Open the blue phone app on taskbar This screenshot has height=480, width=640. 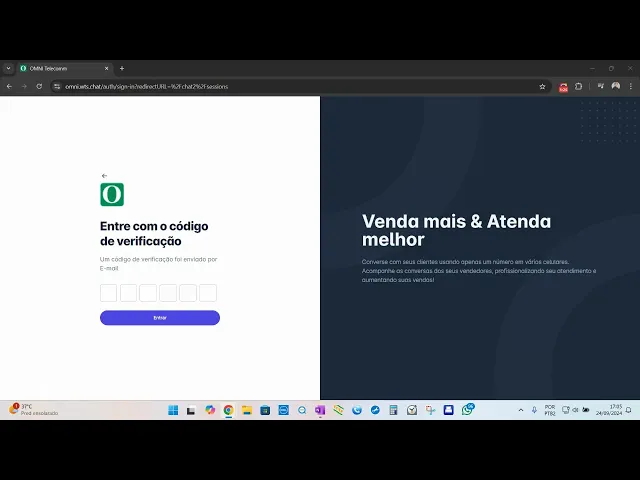[x=357, y=410]
